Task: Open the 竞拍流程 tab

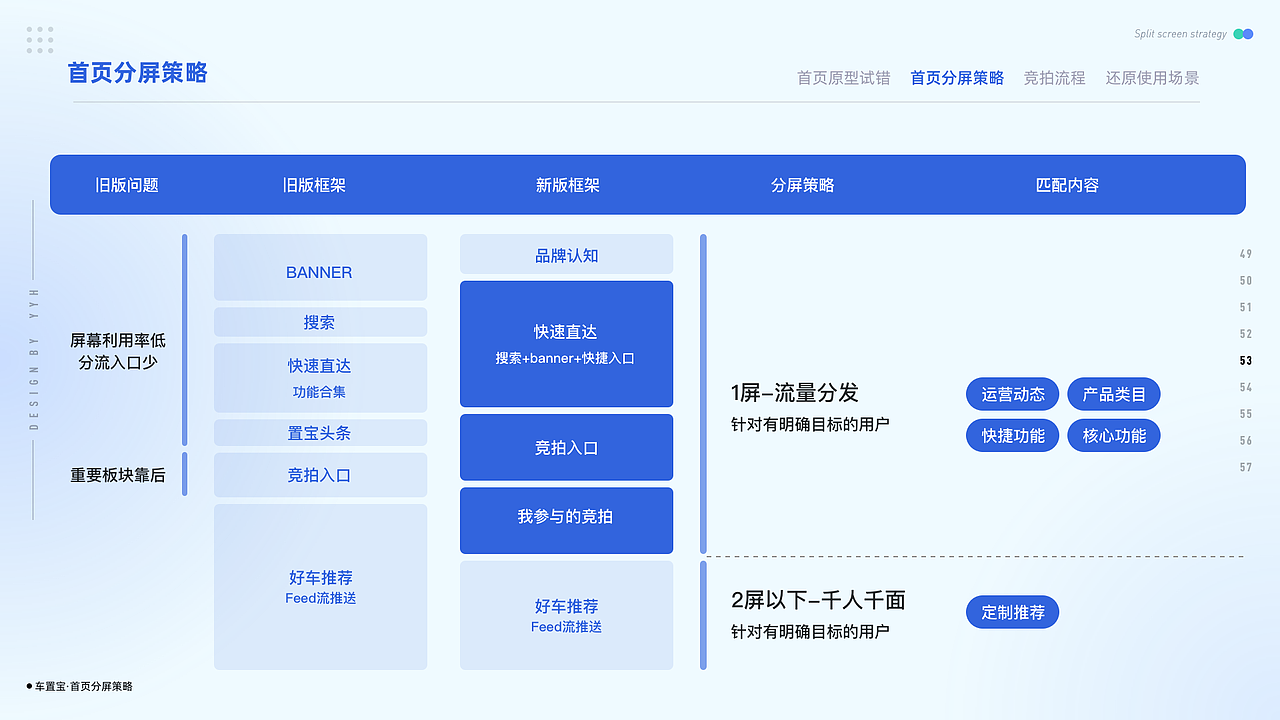Action: tap(1055, 78)
